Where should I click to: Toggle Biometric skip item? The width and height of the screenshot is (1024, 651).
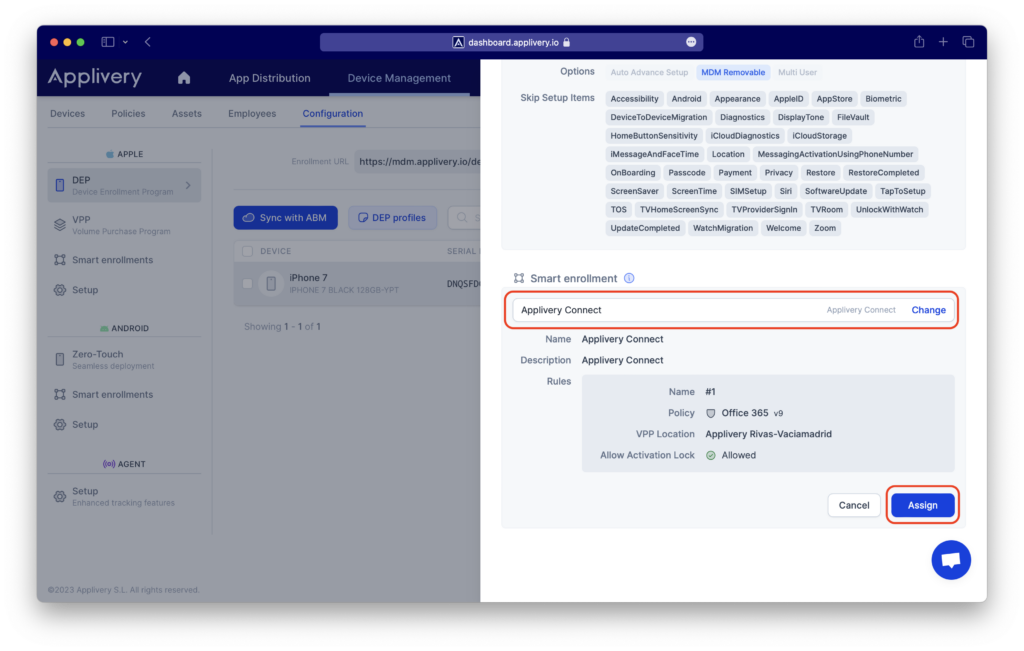883,99
